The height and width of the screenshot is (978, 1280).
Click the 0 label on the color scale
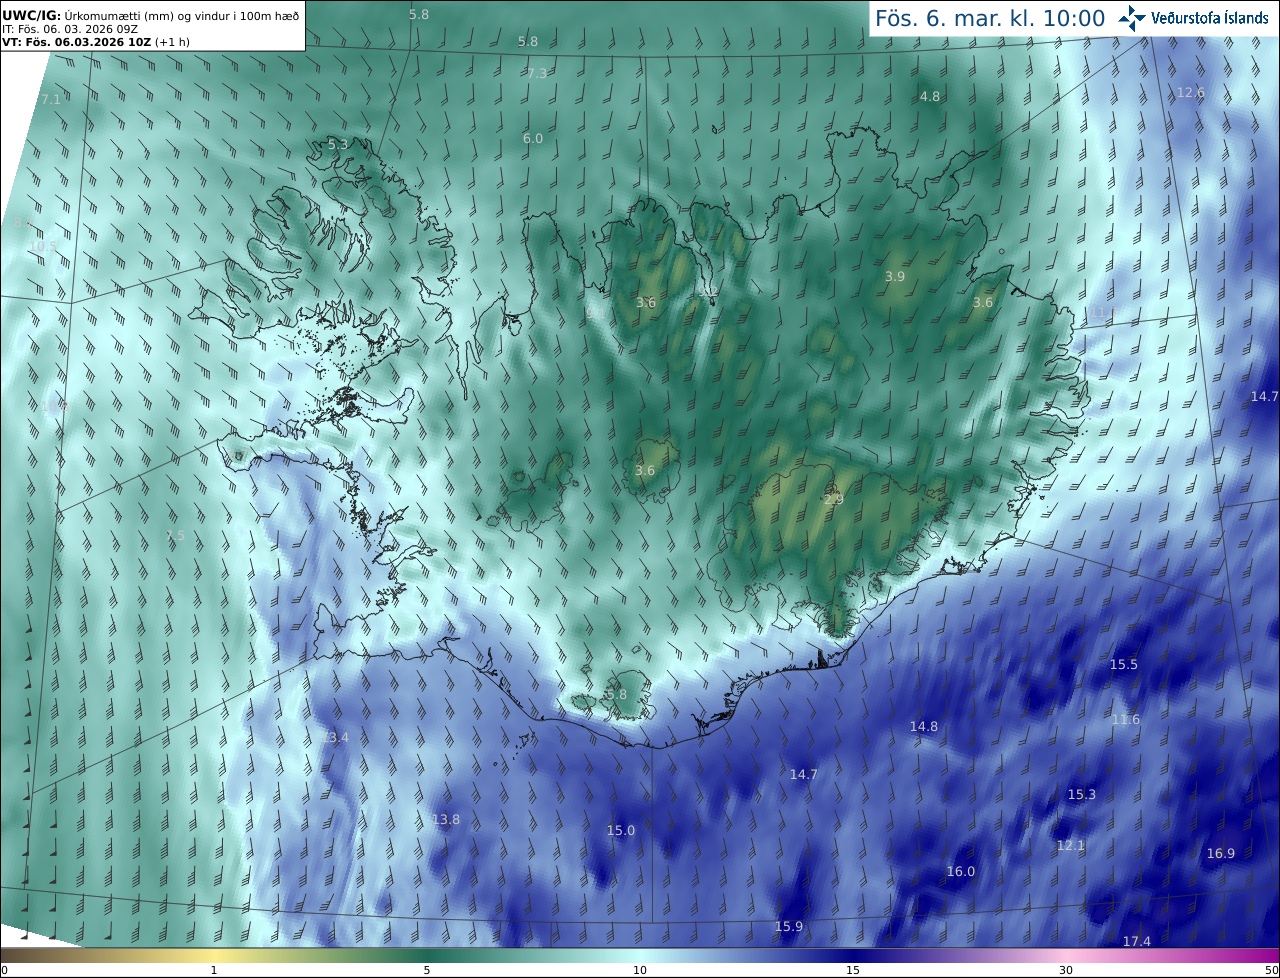click(4, 970)
